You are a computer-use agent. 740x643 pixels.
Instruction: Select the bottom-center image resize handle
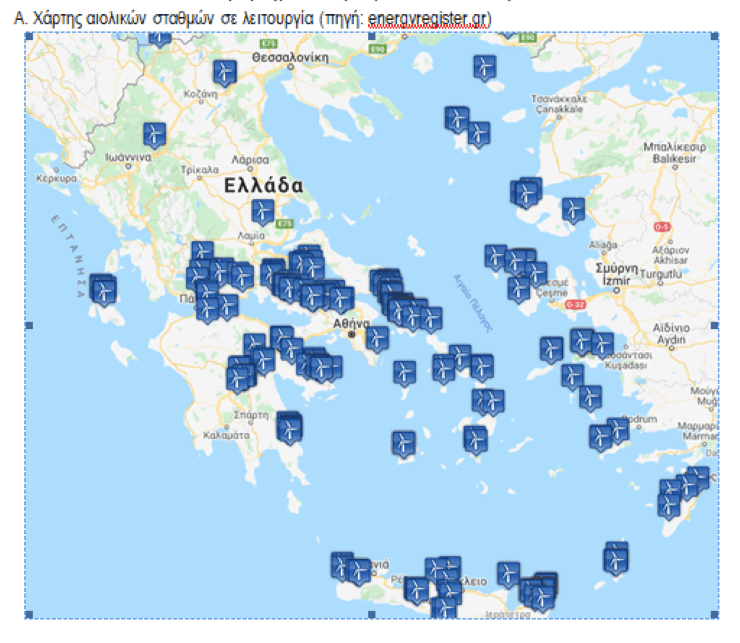tap(372, 613)
